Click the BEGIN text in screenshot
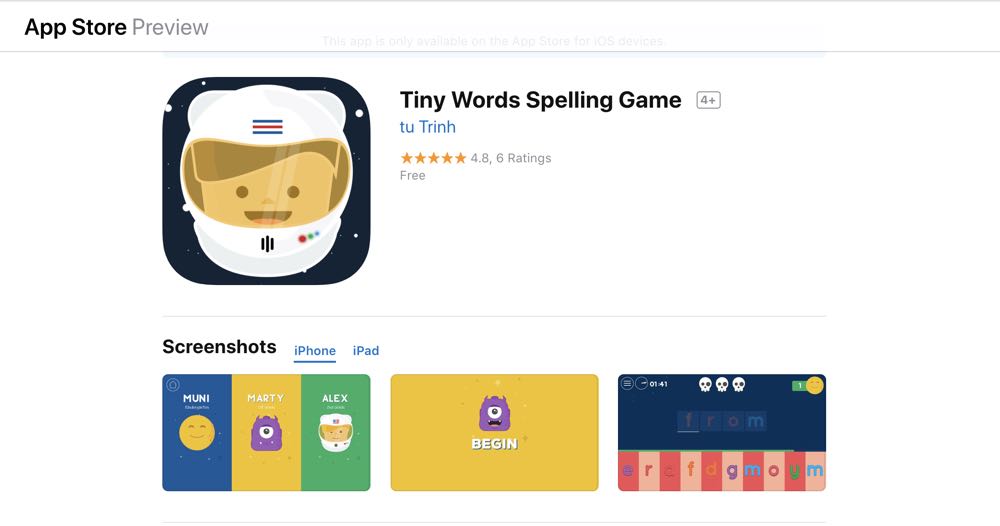The image size is (1000, 526). (494, 444)
